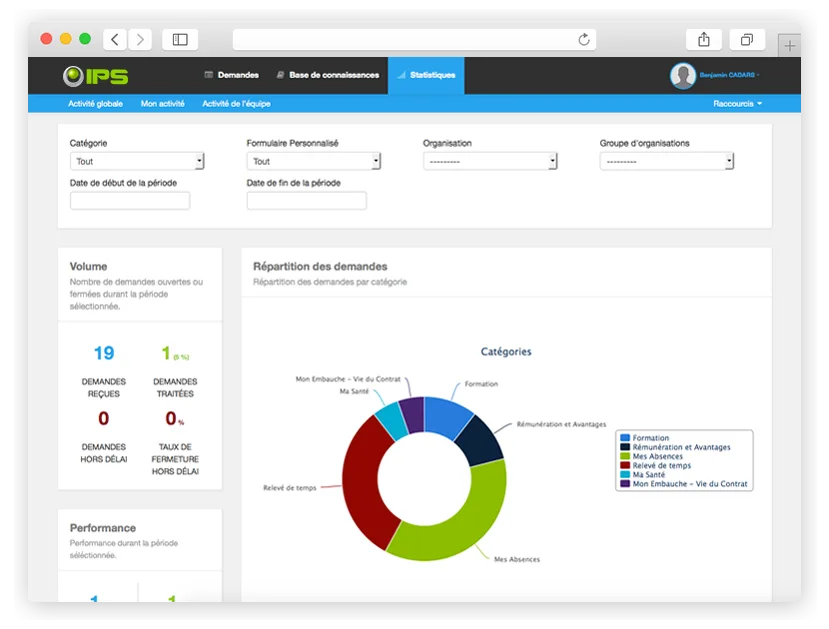
Task: Click the Volume panel heading
Action: tap(88, 266)
